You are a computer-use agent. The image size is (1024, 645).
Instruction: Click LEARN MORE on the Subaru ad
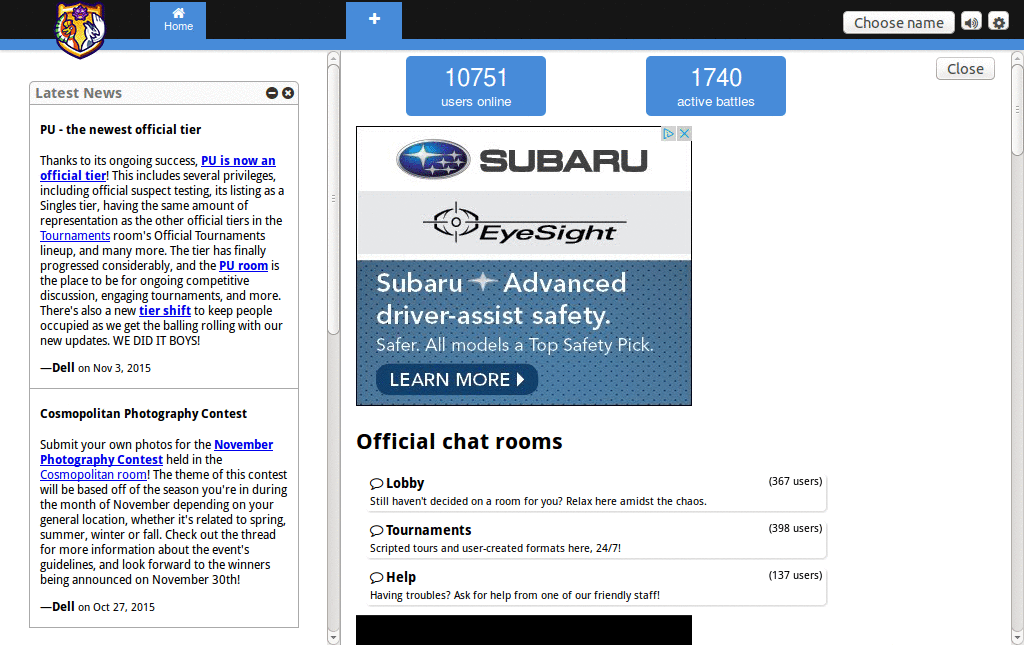click(456, 379)
